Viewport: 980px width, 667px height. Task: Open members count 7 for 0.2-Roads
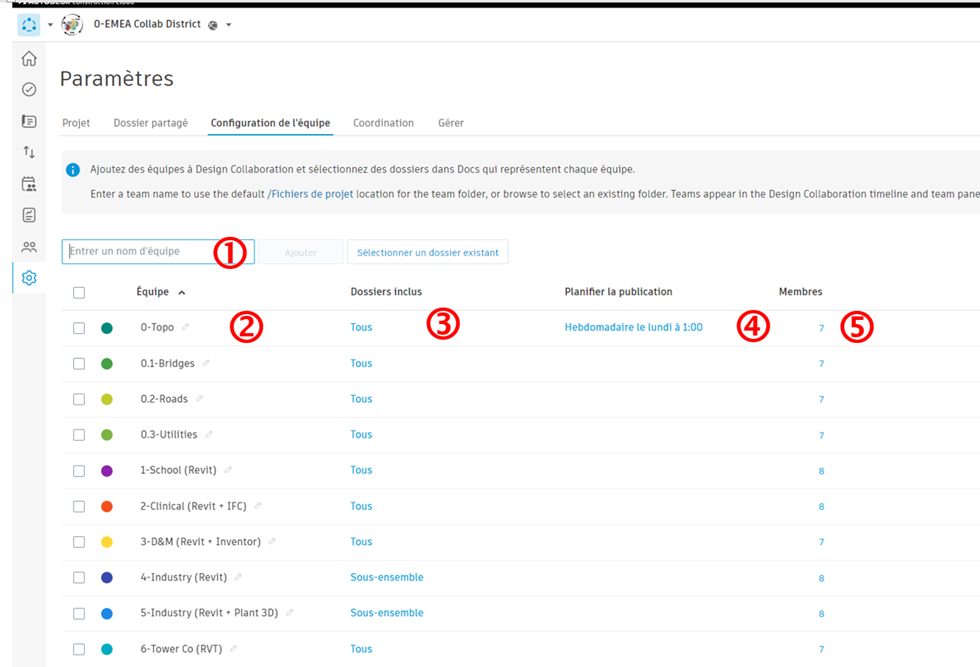point(821,399)
